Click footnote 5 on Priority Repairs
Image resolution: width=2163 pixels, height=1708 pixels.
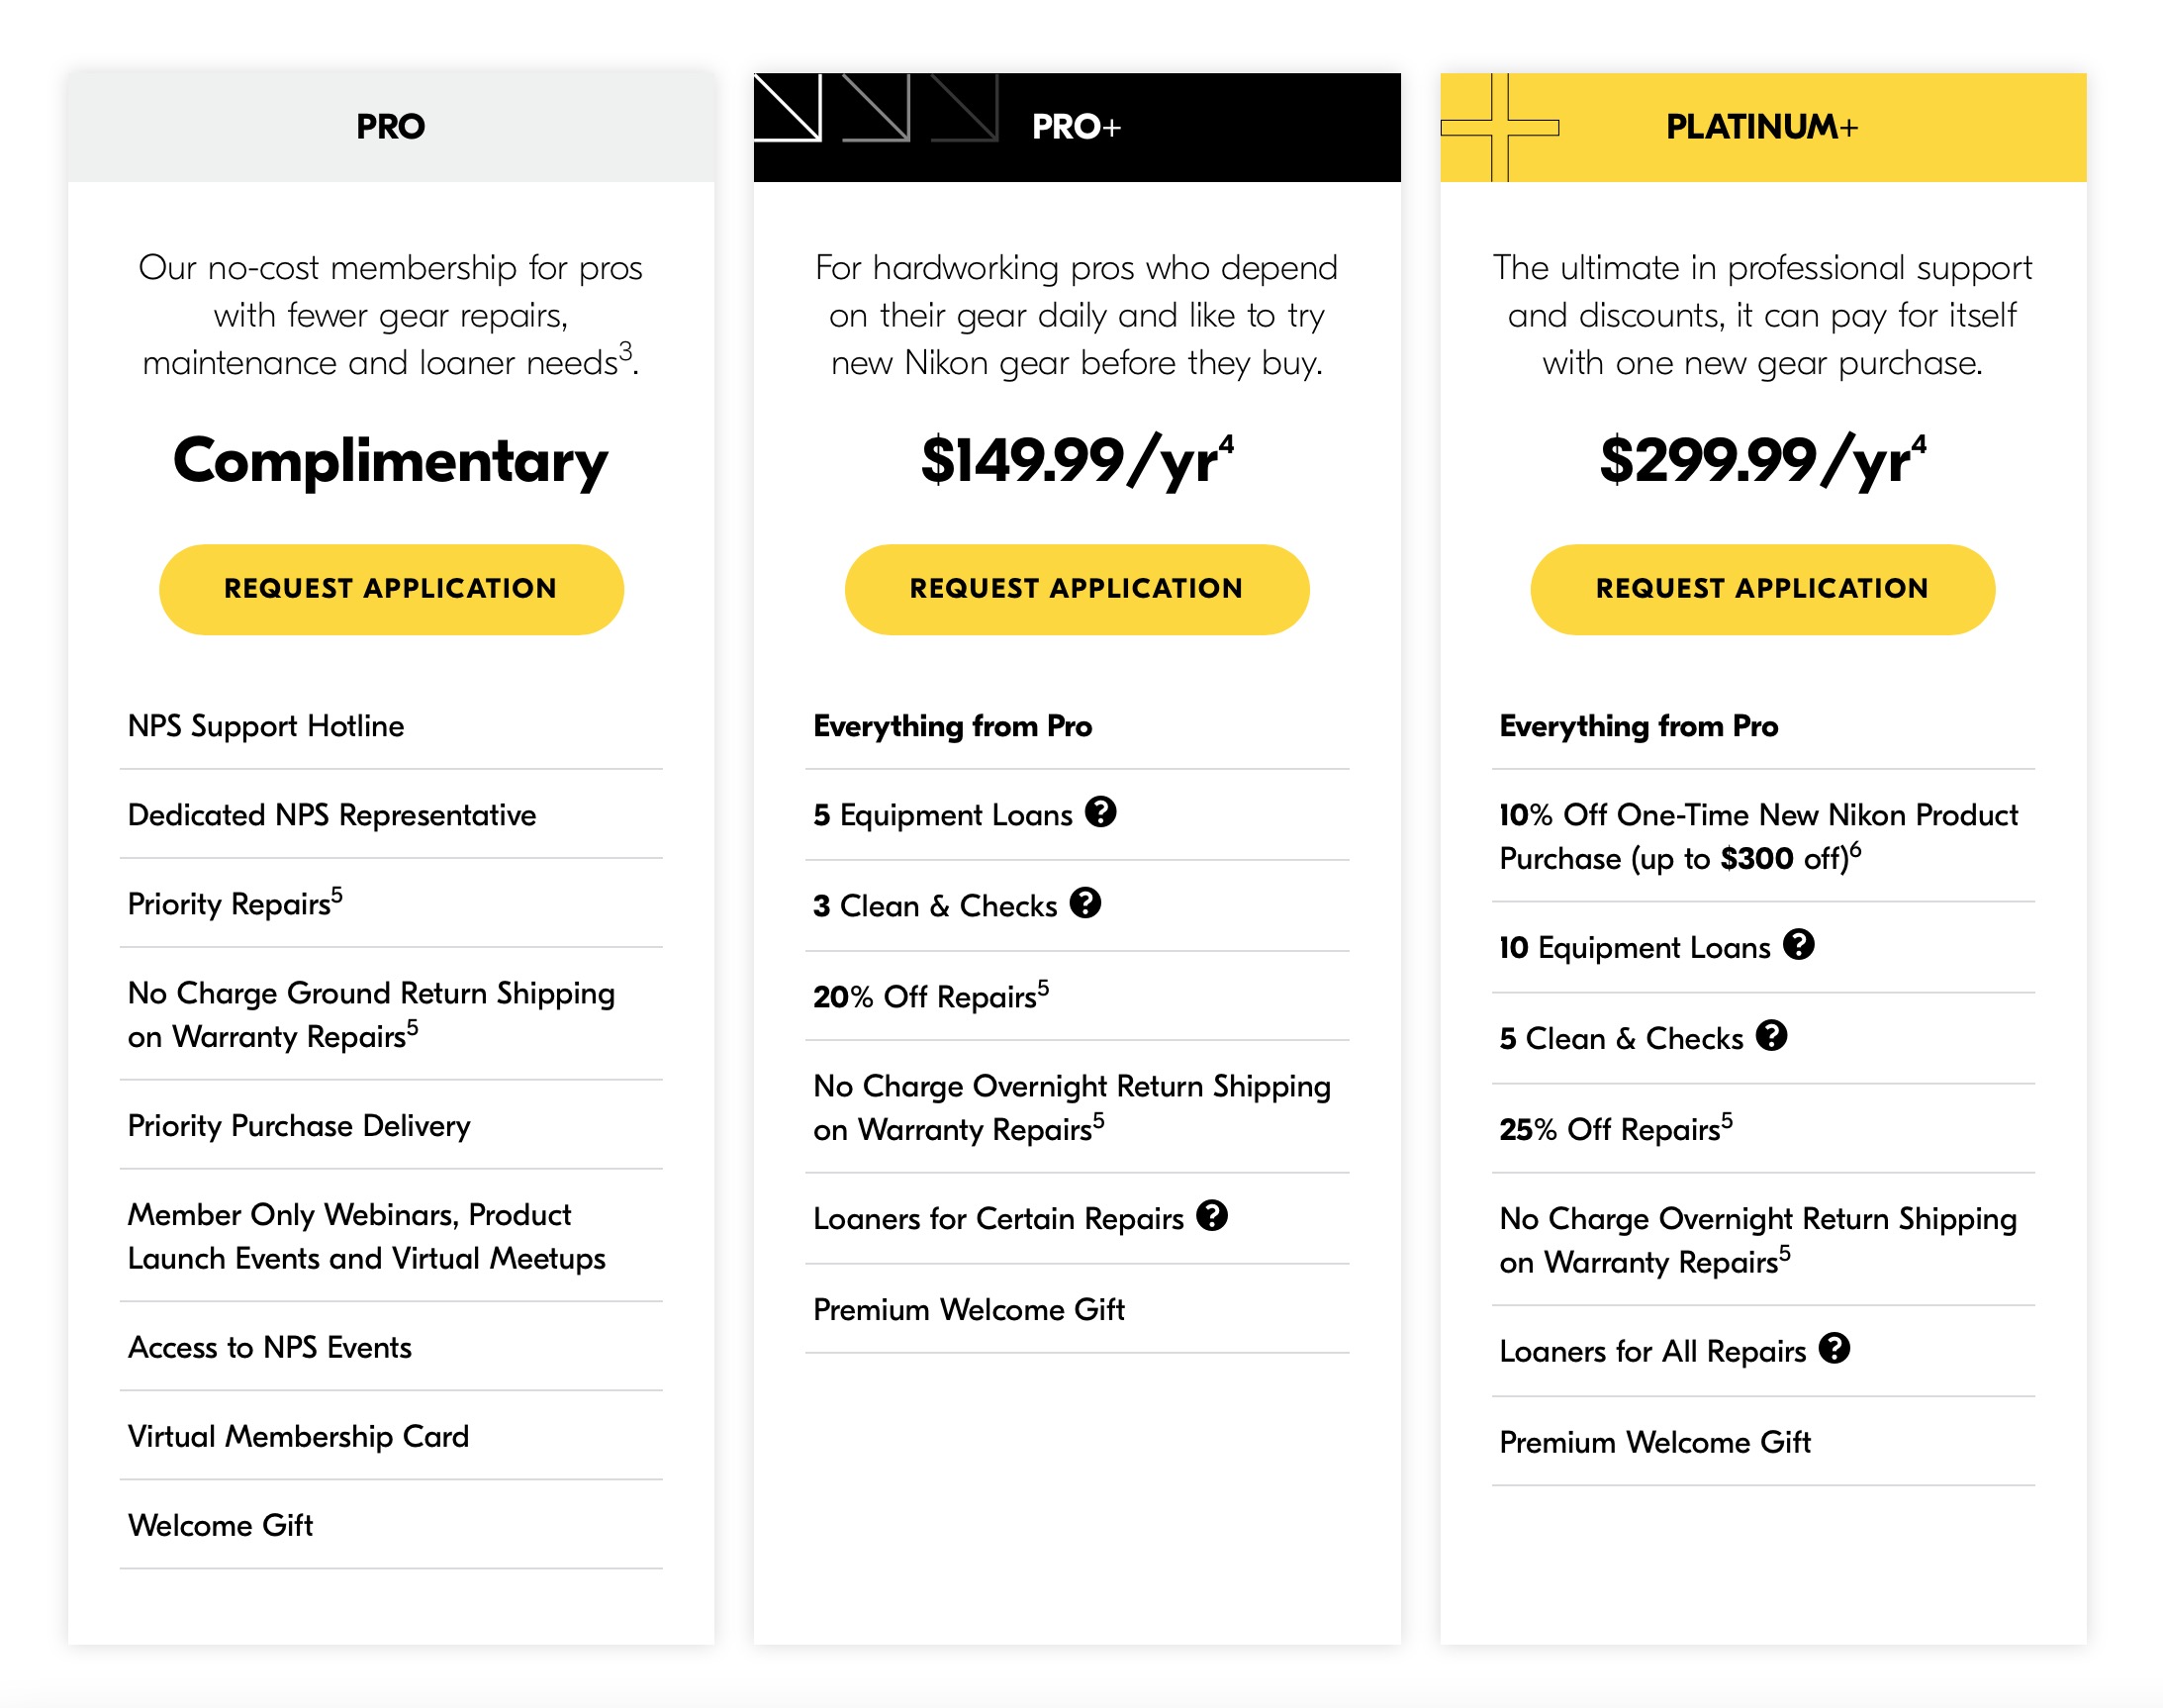(337, 894)
